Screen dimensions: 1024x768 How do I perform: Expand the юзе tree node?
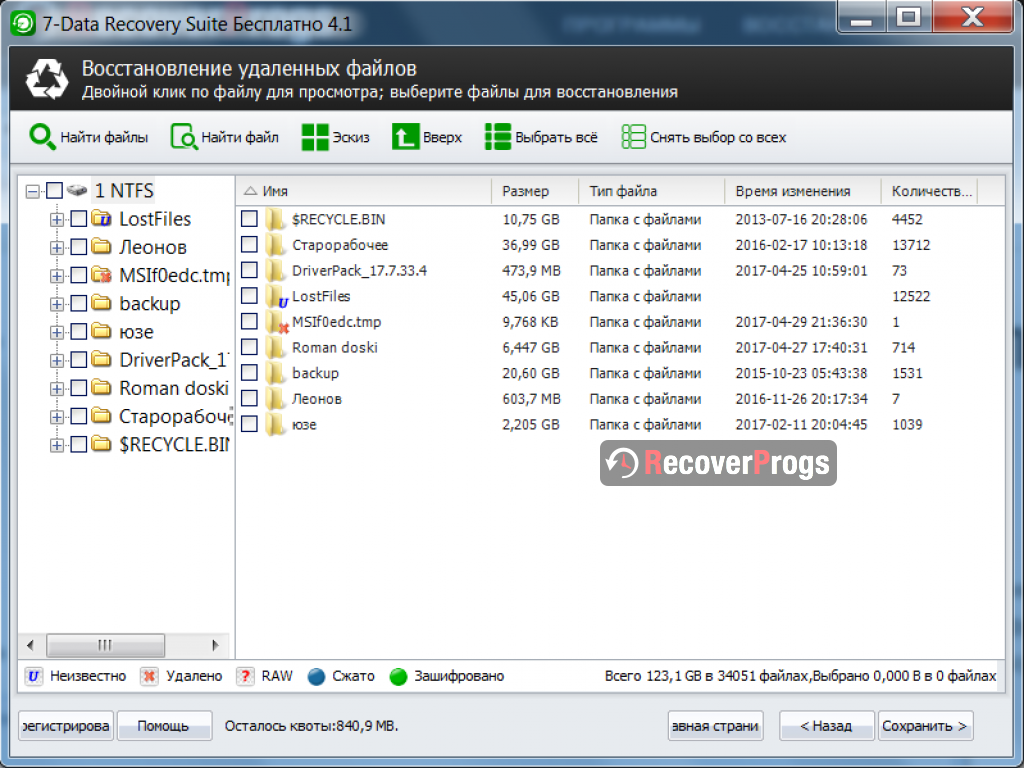coord(56,332)
